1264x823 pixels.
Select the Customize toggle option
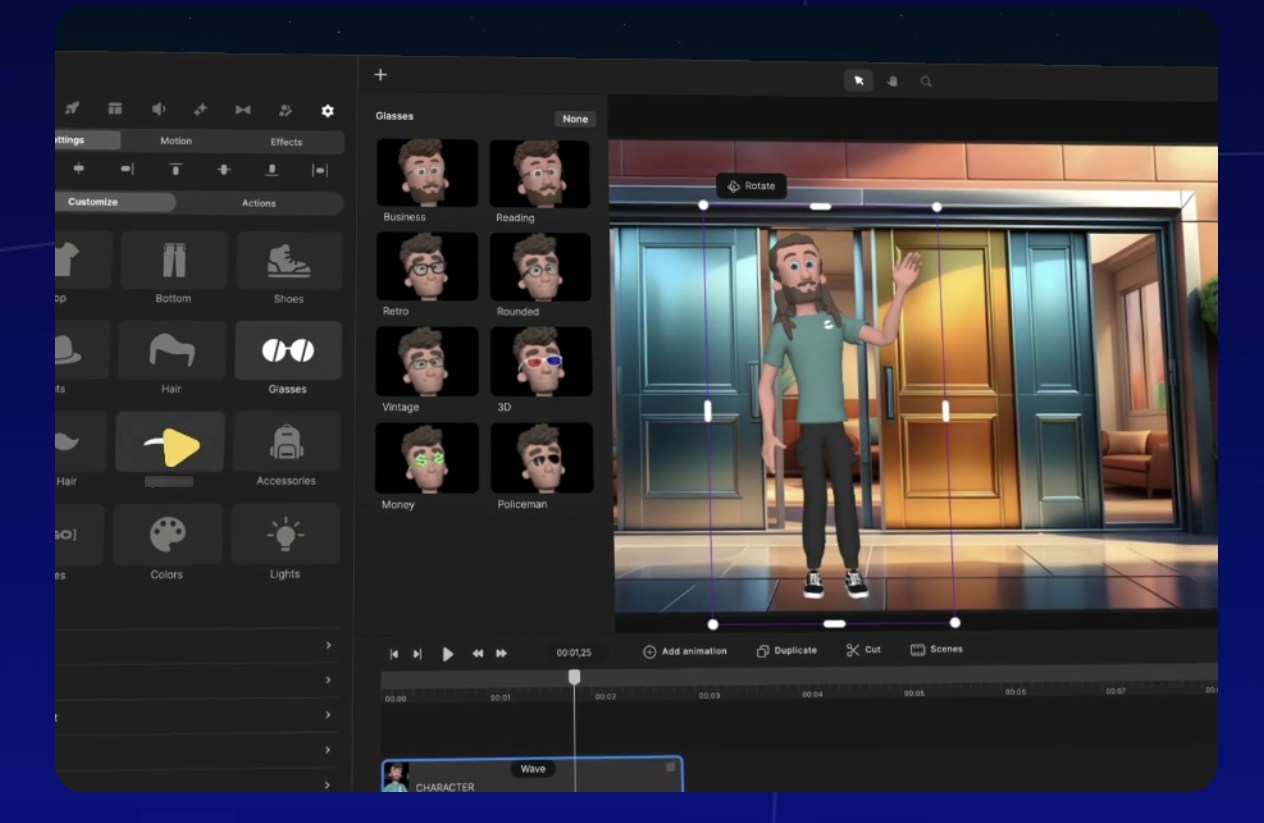(93, 202)
